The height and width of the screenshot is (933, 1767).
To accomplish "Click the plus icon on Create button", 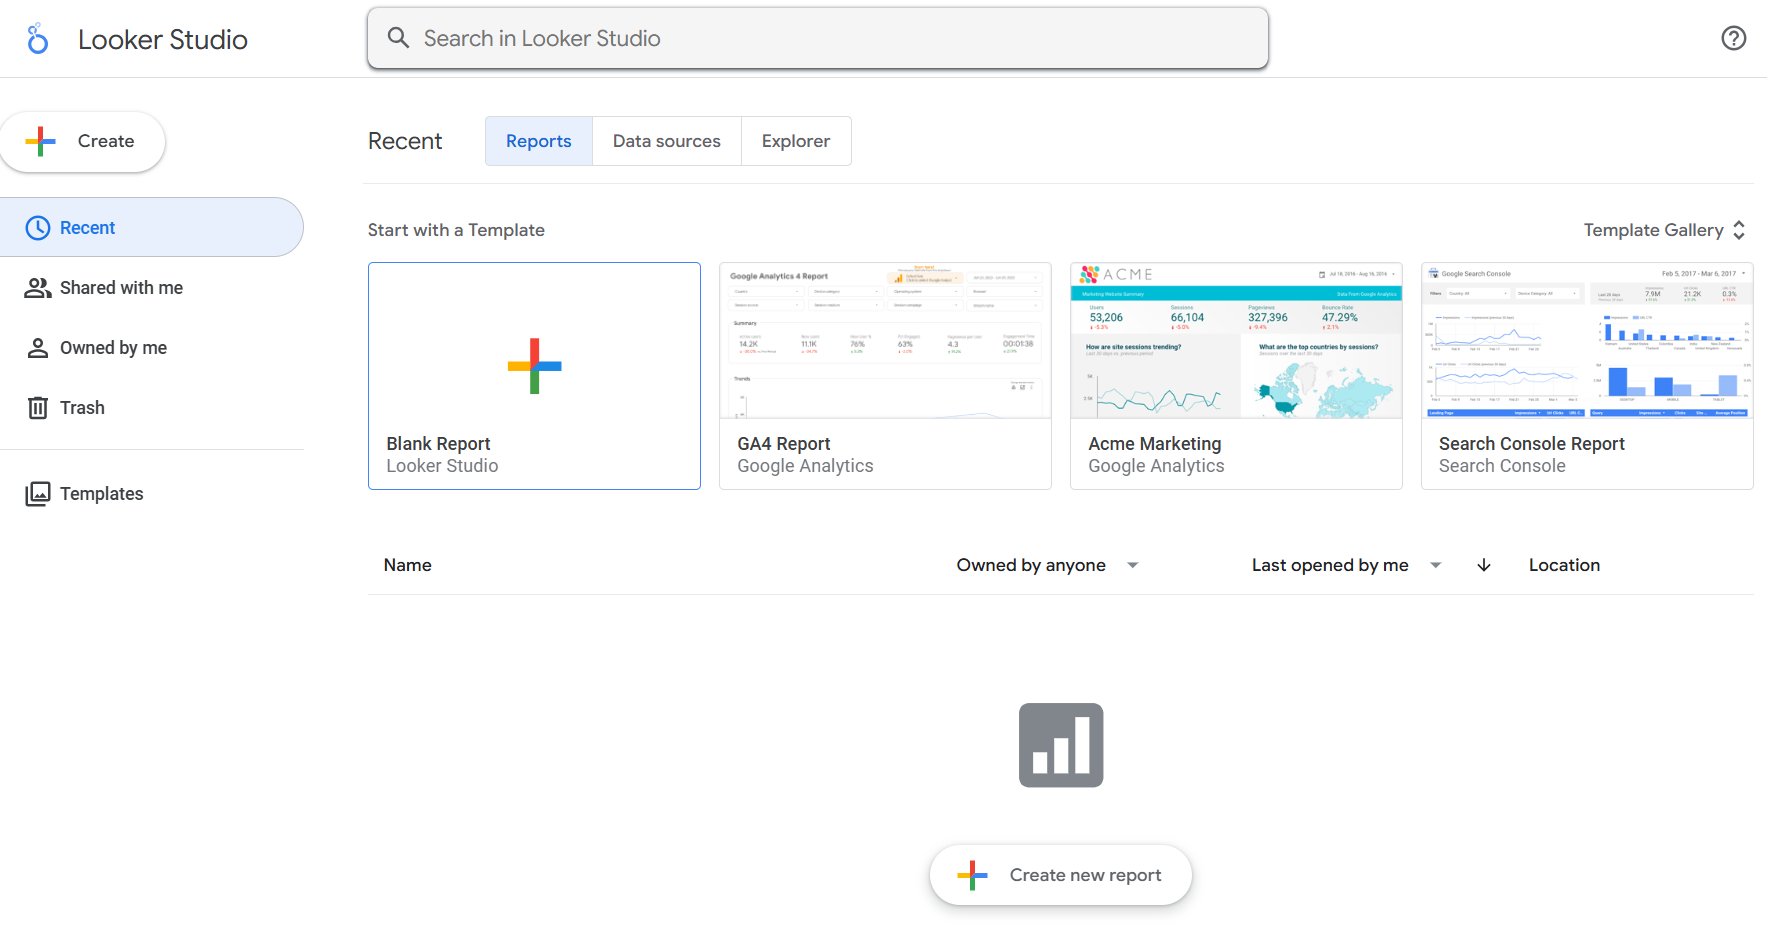I will 40,141.
